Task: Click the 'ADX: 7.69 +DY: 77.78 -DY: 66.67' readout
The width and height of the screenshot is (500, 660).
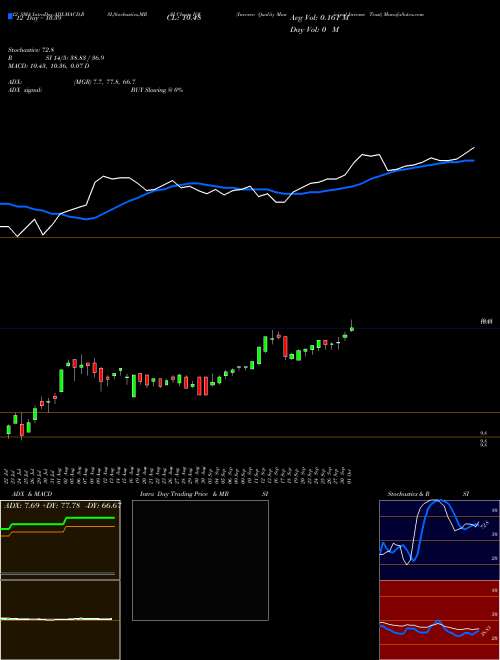Action: click(x=62, y=505)
